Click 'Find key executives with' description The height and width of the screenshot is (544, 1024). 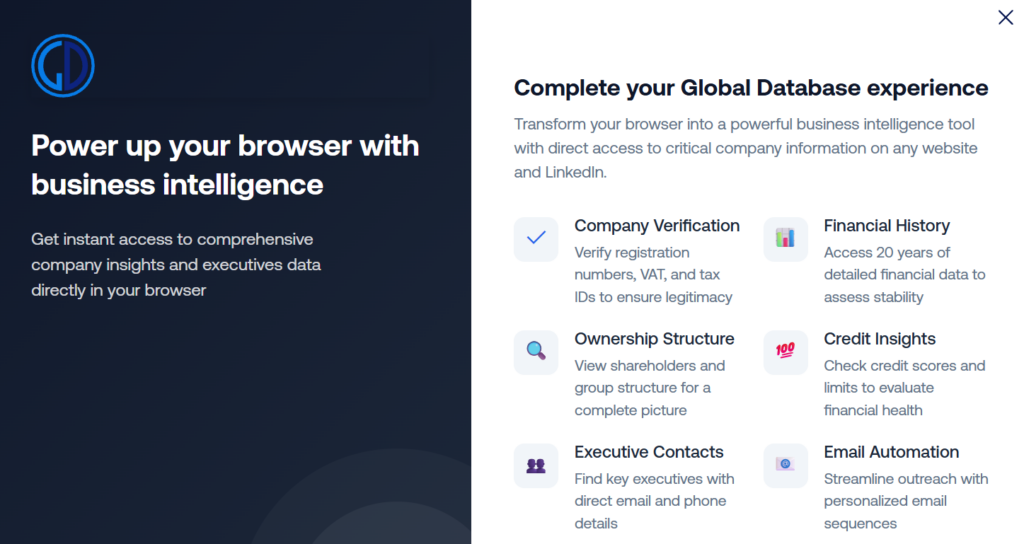tap(654, 501)
